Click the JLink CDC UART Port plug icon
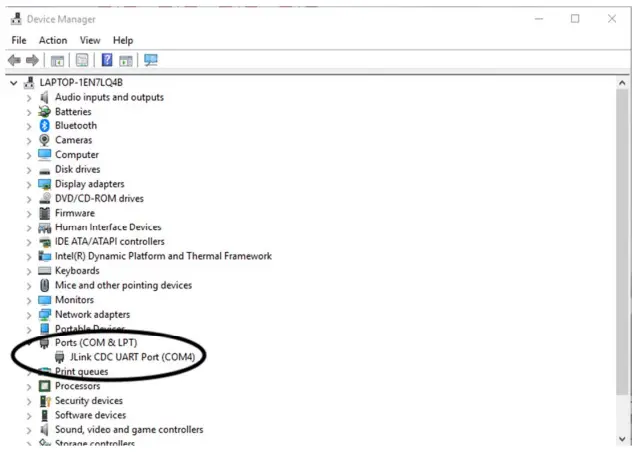The image size is (637, 460). (x=60, y=357)
